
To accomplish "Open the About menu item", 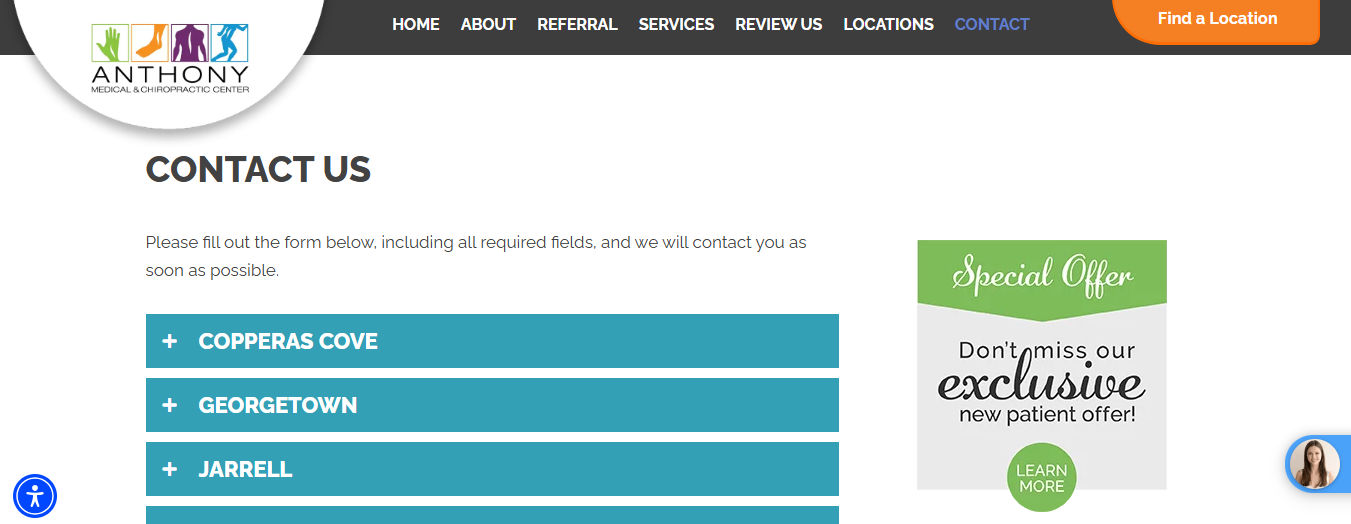I will [x=488, y=24].
